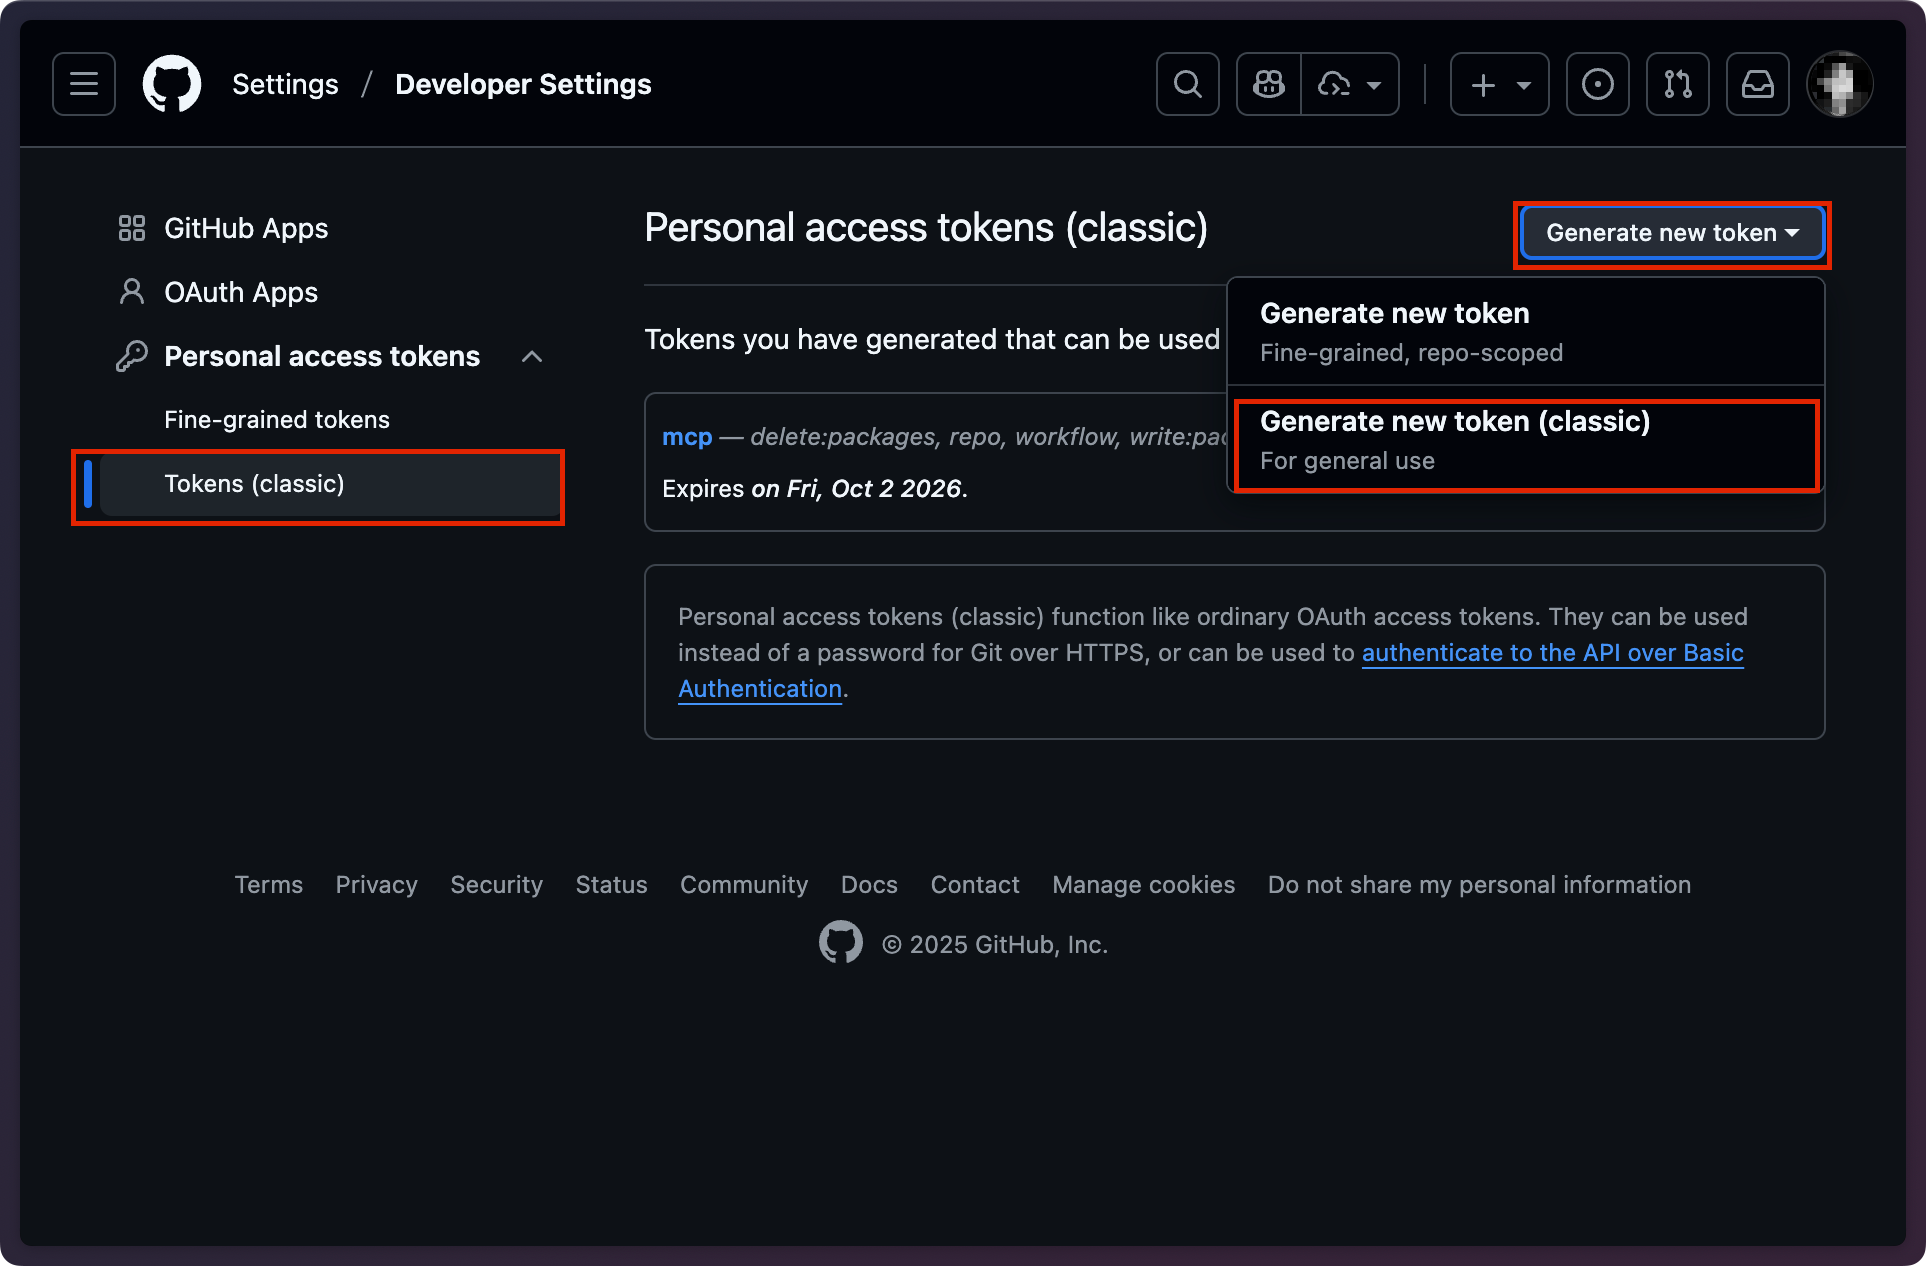Open the mcp token link
The image size is (1926, 1266).
[x=687, y=437]
